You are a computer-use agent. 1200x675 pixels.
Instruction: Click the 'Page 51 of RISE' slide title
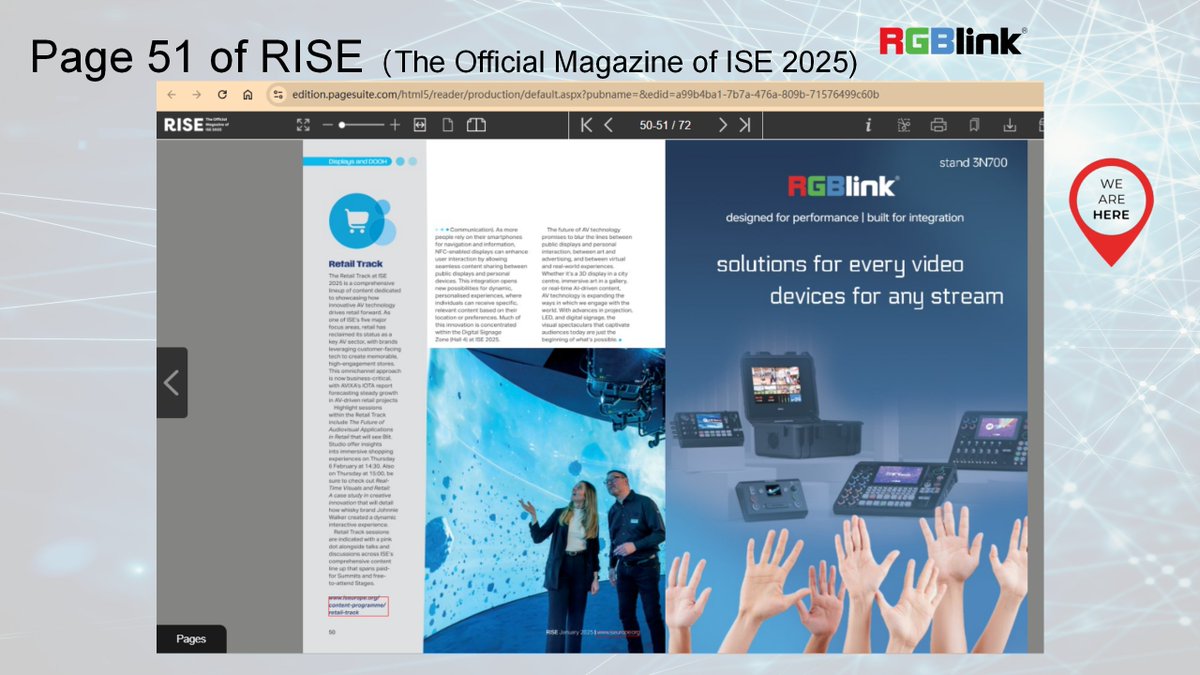(x=196, y=58)
